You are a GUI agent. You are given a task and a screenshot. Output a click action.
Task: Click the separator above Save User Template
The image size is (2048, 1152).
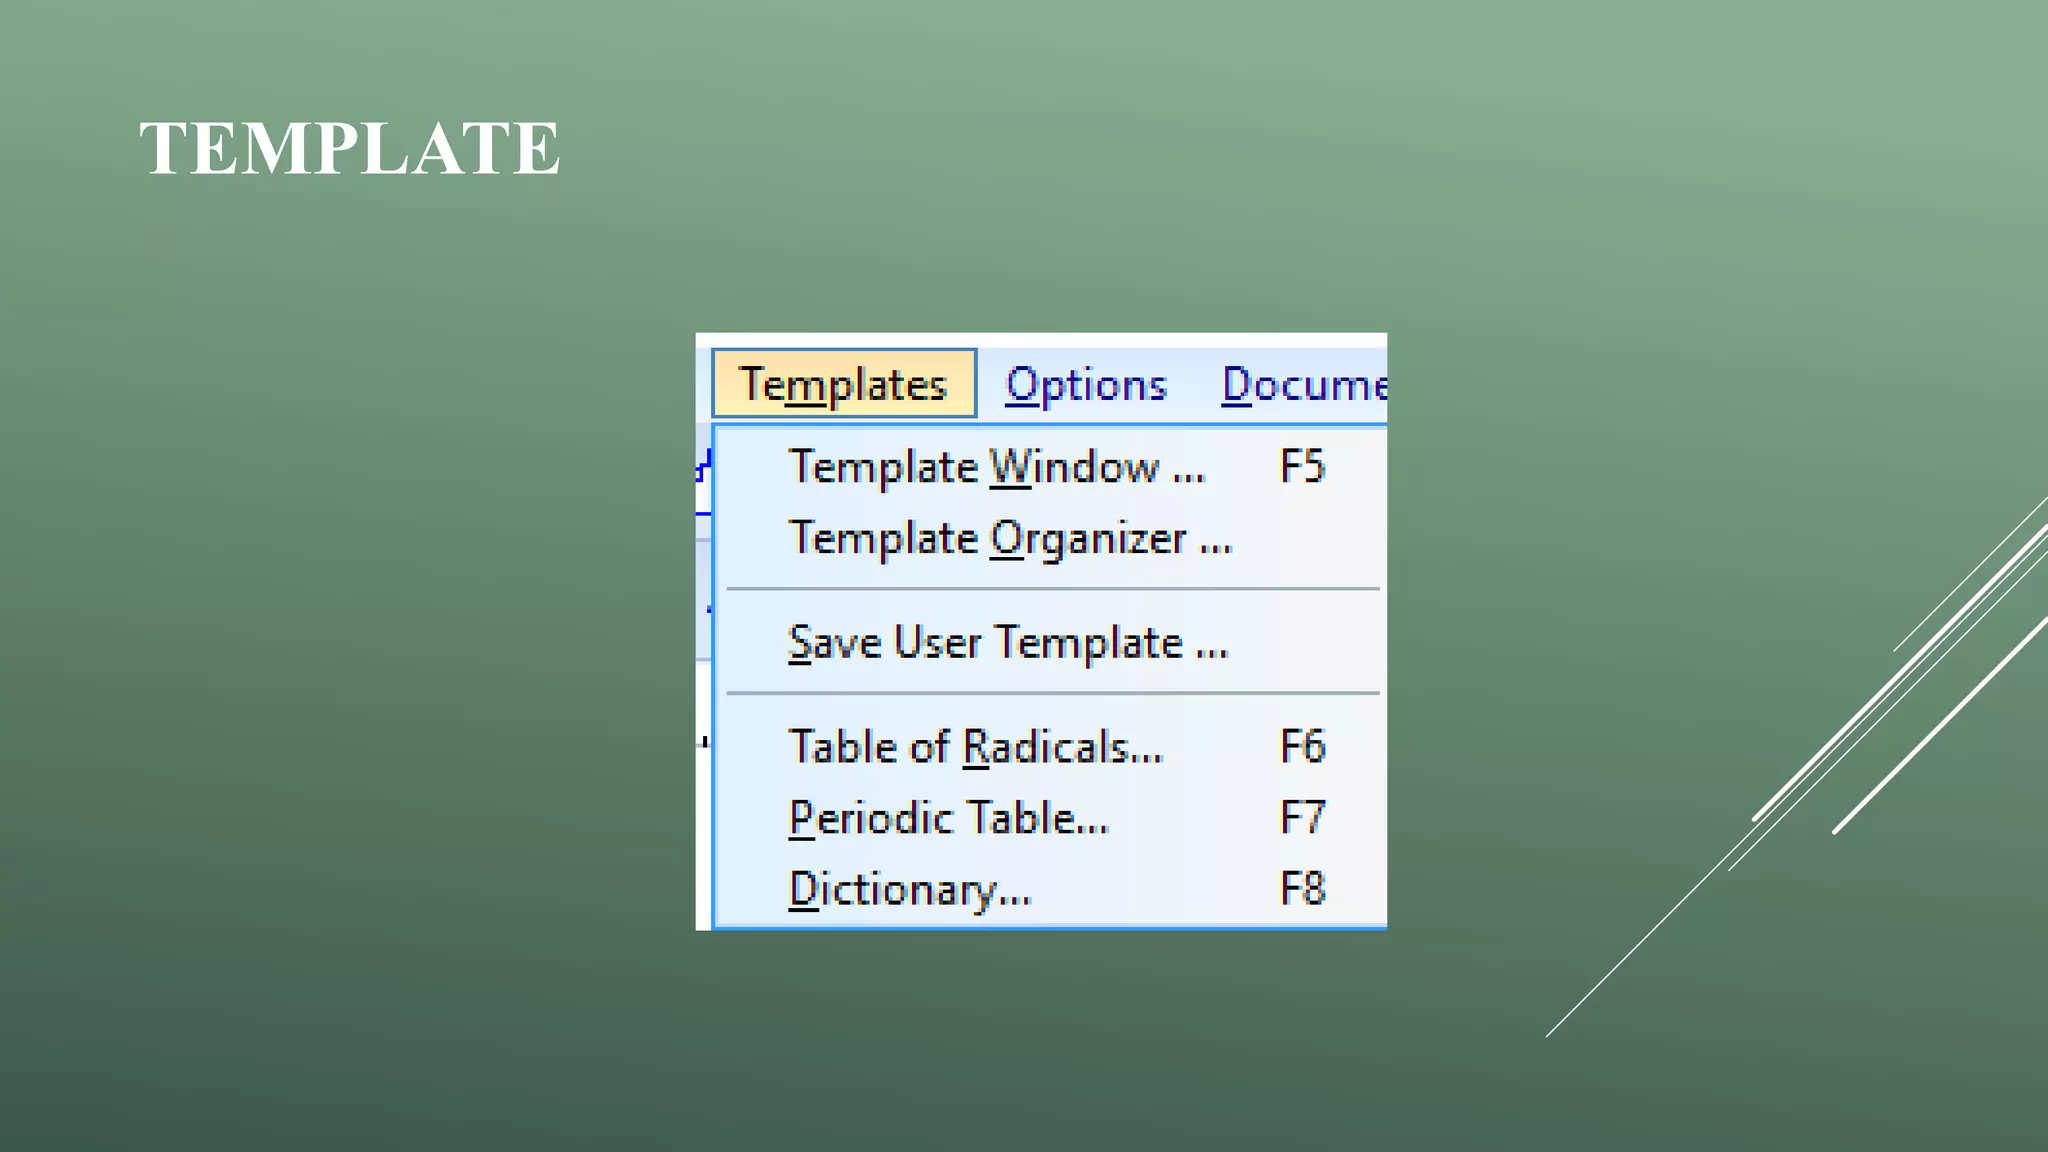click(1052, 590)
